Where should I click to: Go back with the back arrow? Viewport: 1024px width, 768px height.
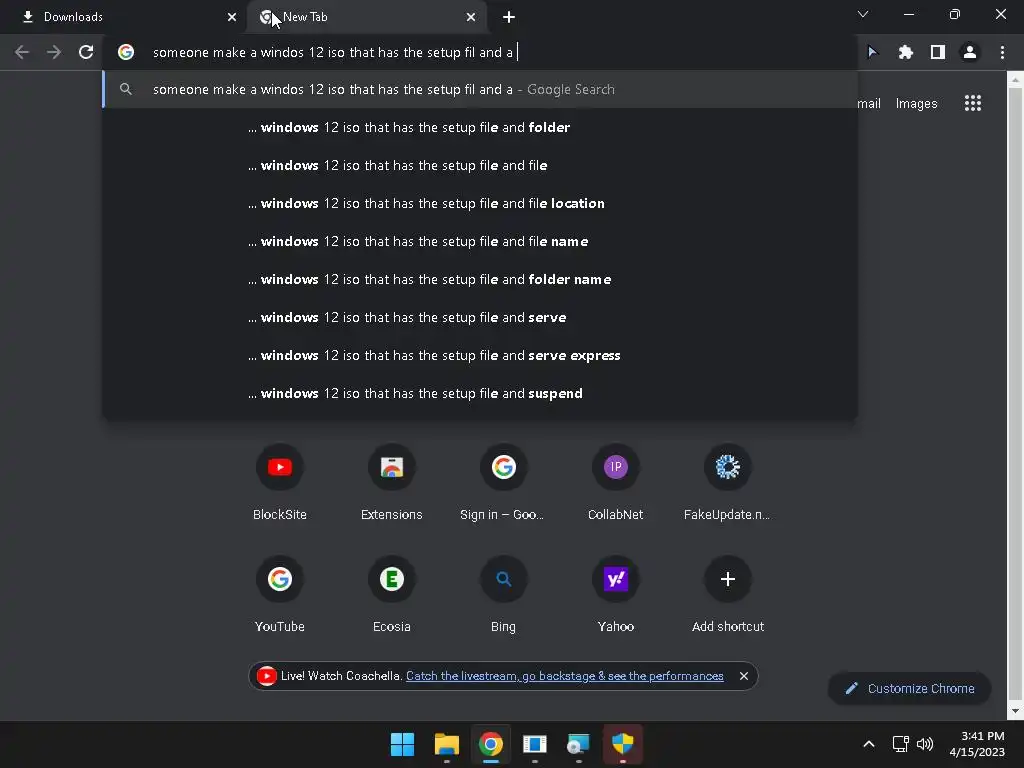pyautogui.click(x=22, y=52)
